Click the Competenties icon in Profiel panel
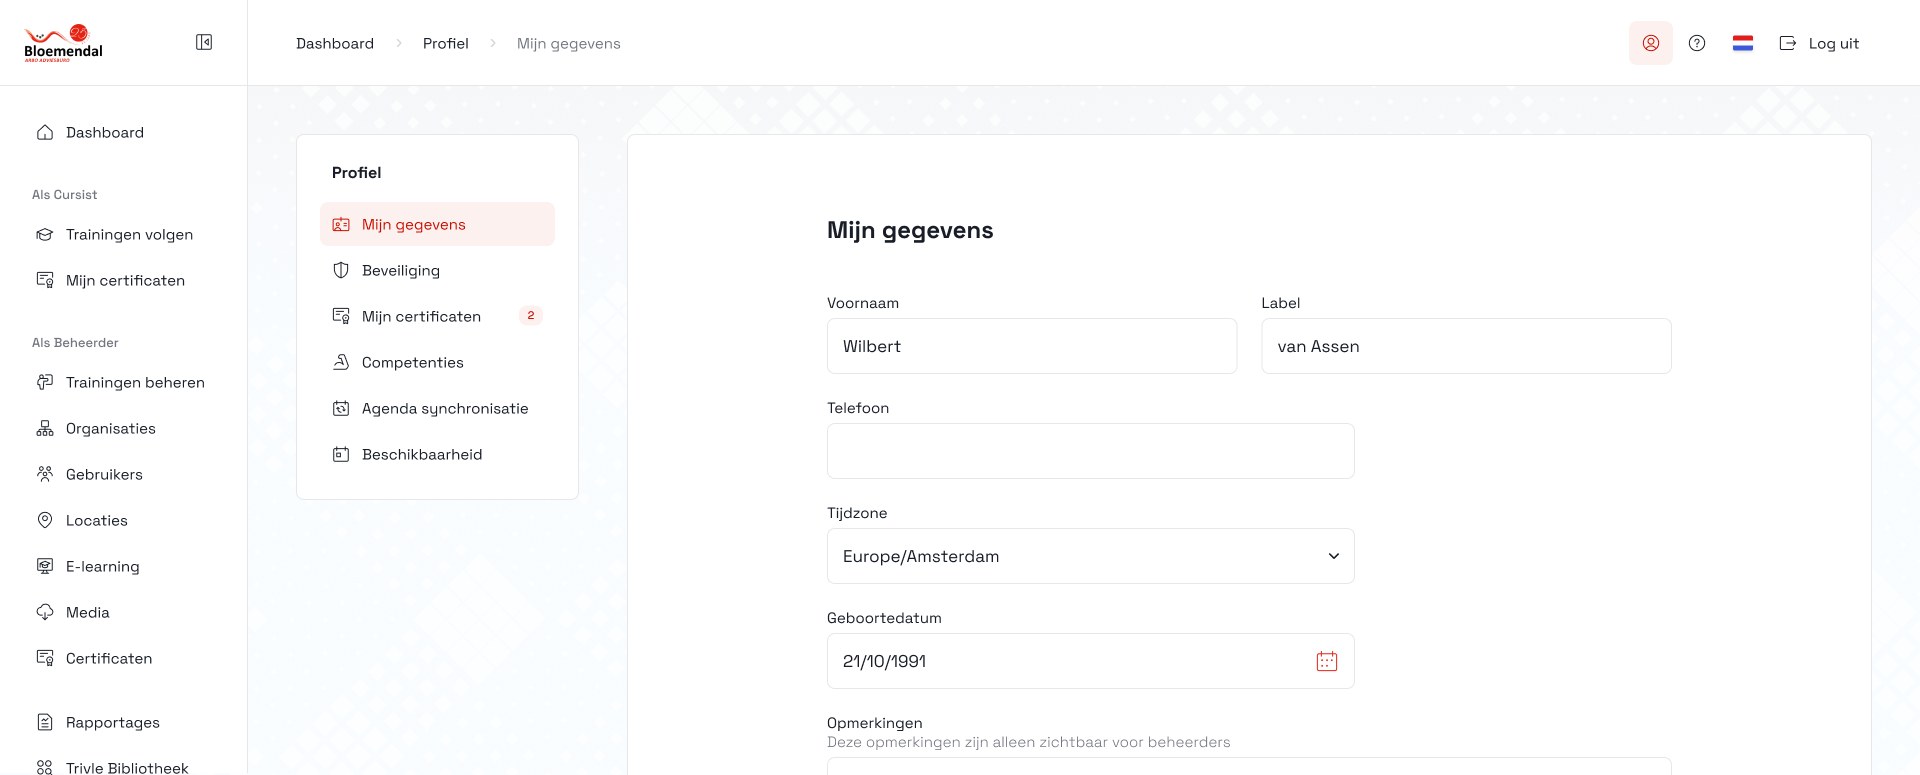The image size is (1920, 775). tap(341, 362)
